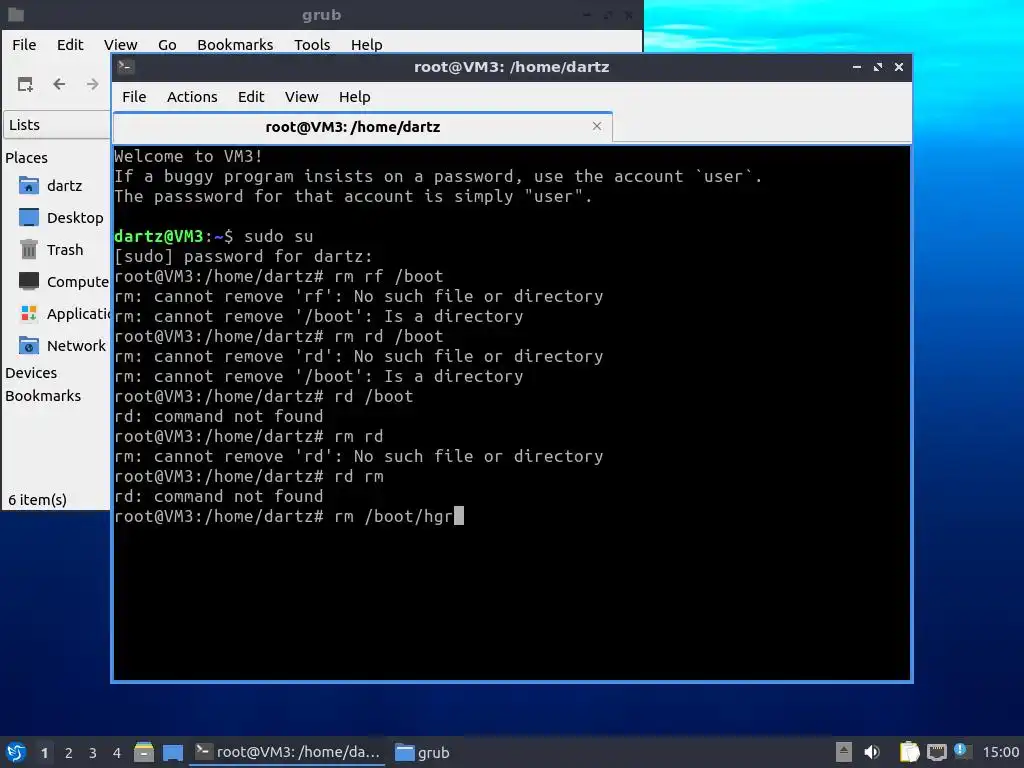Viewport: 1024px width, 768px height.
Task: Open the terminal's Help menu
Action: click(355, 97)
